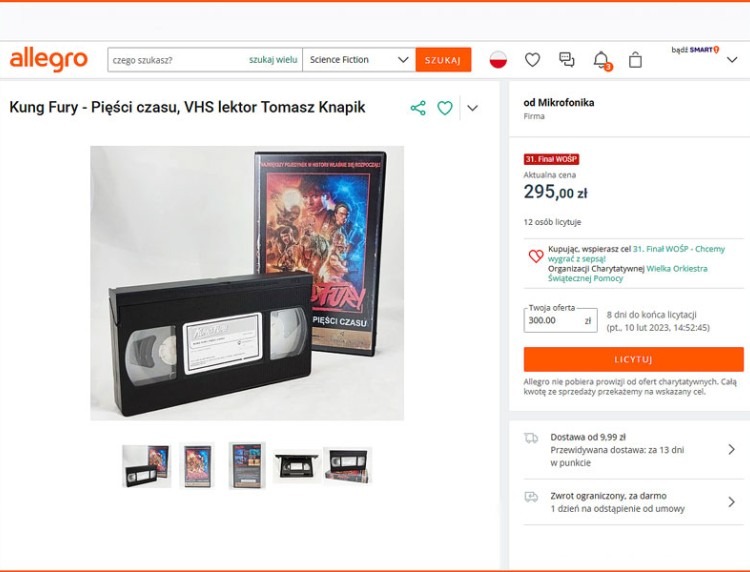Share this Kung Fury listing

(418, 108)
